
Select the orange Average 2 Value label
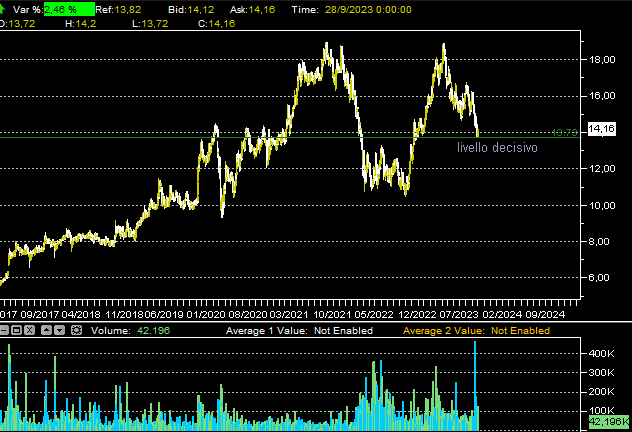pos(476,330)
